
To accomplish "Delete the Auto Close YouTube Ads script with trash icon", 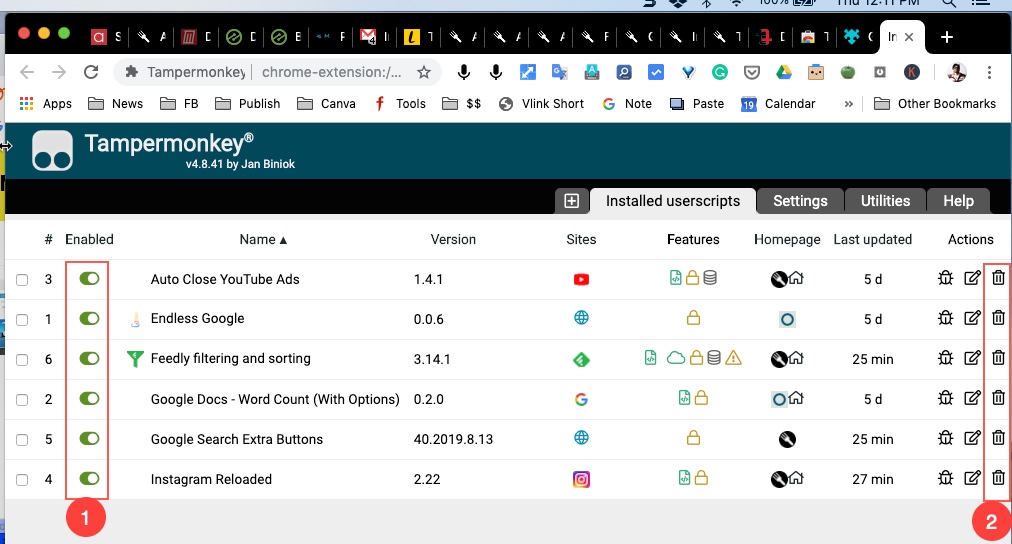I will pos(998,278).
